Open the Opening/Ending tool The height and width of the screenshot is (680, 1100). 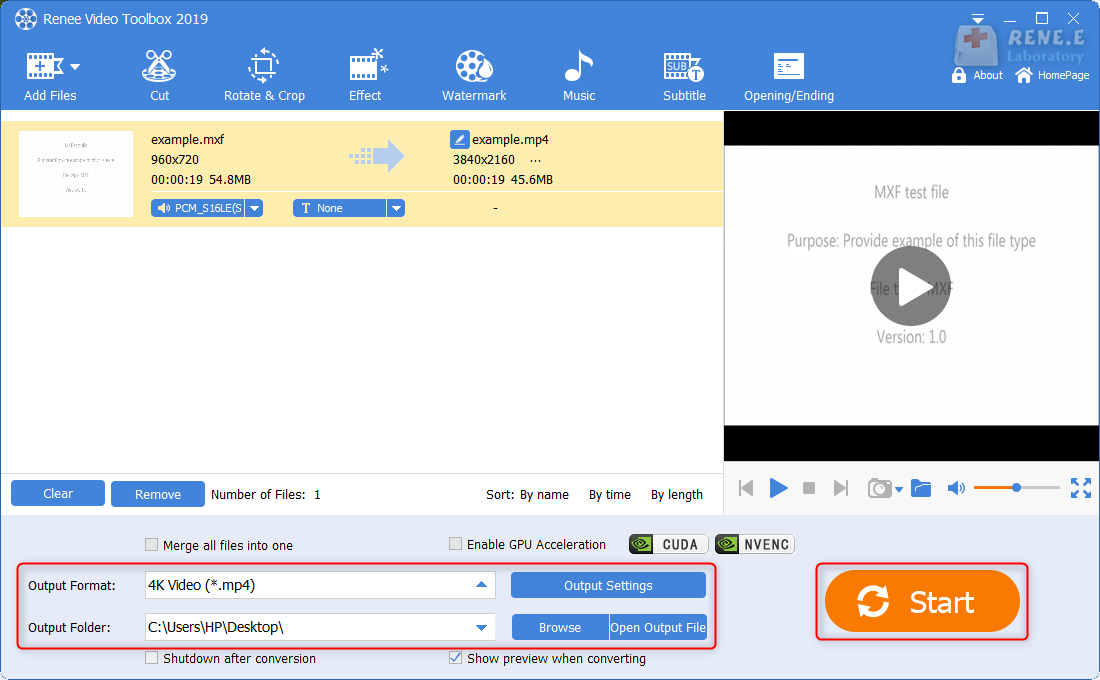(x=789, y=76)
